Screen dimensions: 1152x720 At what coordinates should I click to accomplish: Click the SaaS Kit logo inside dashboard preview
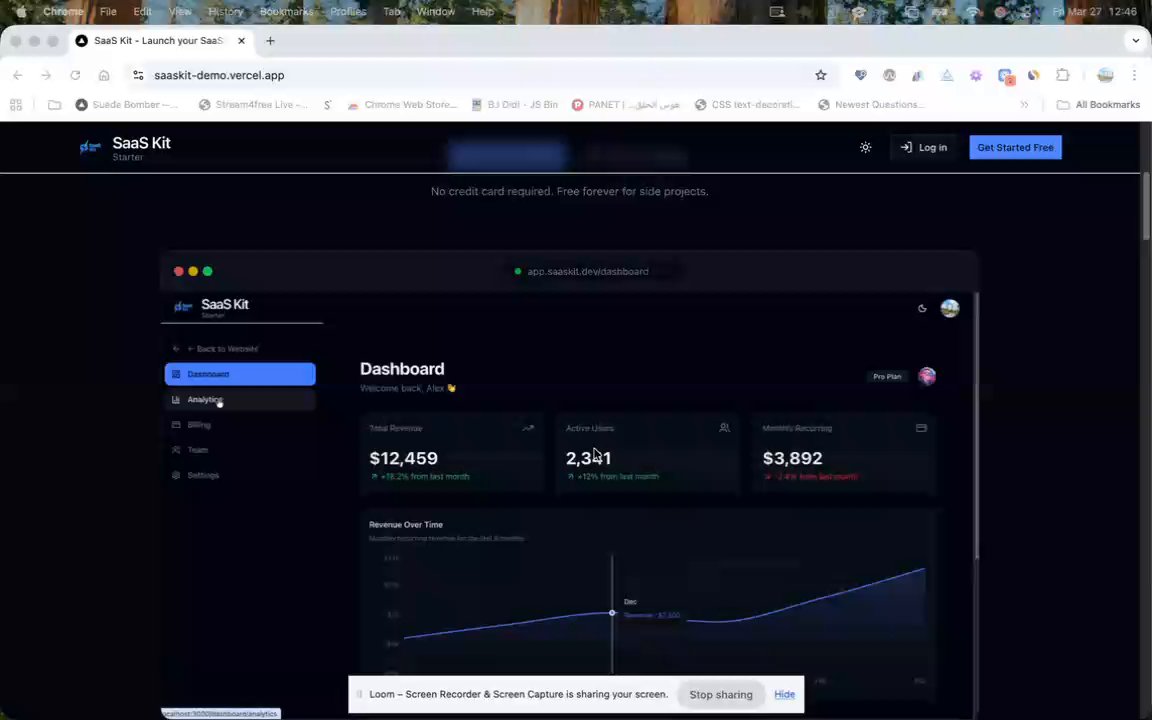tap(212, 307)
